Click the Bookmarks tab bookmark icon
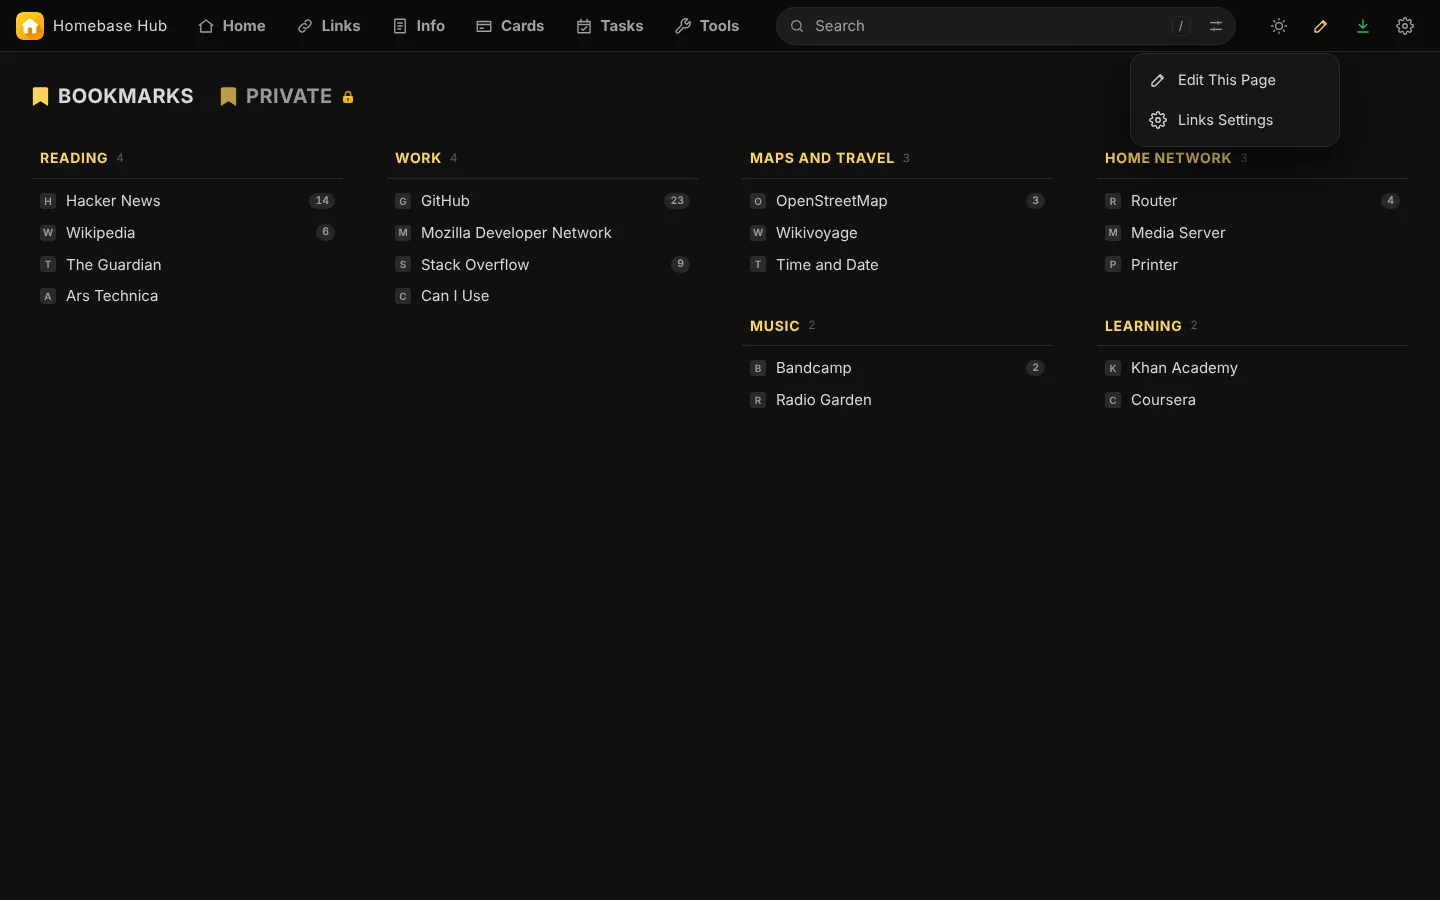This screenshot has width=1440, height=900. pos(40,96)
